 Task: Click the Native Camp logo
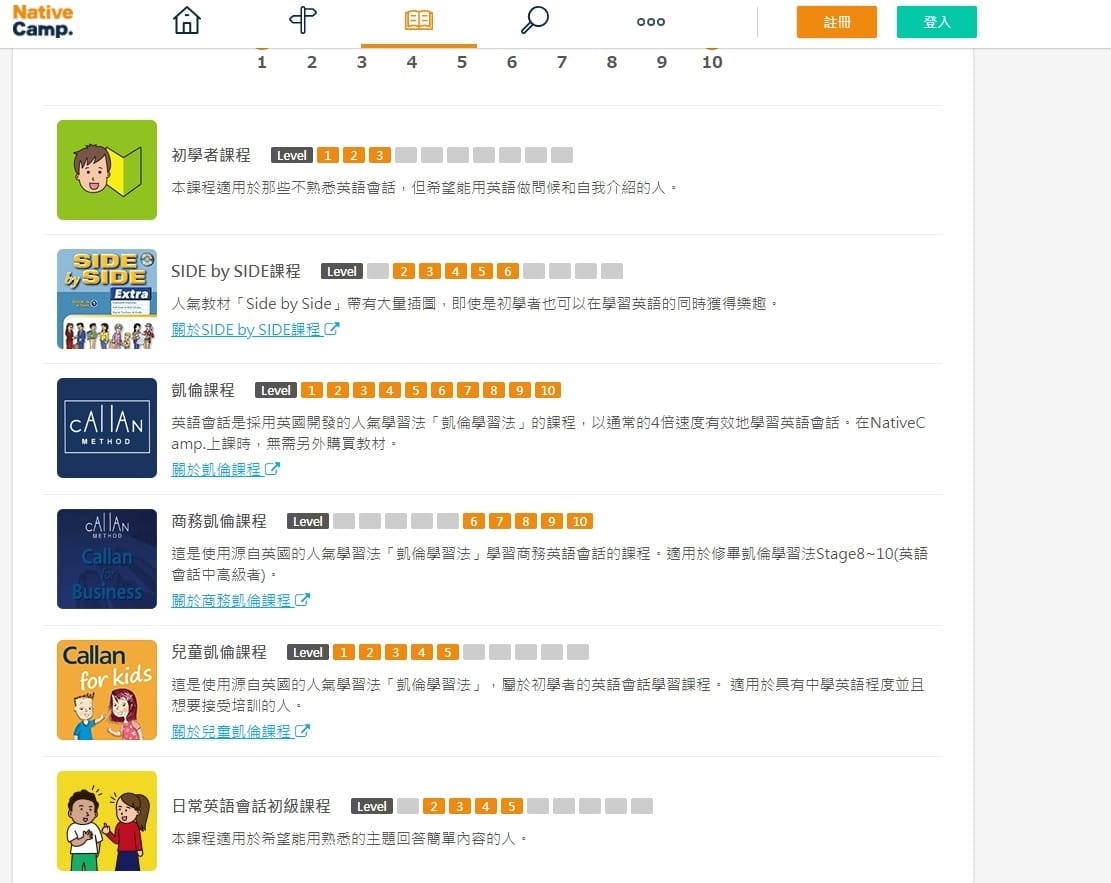[x=42, y=21]
